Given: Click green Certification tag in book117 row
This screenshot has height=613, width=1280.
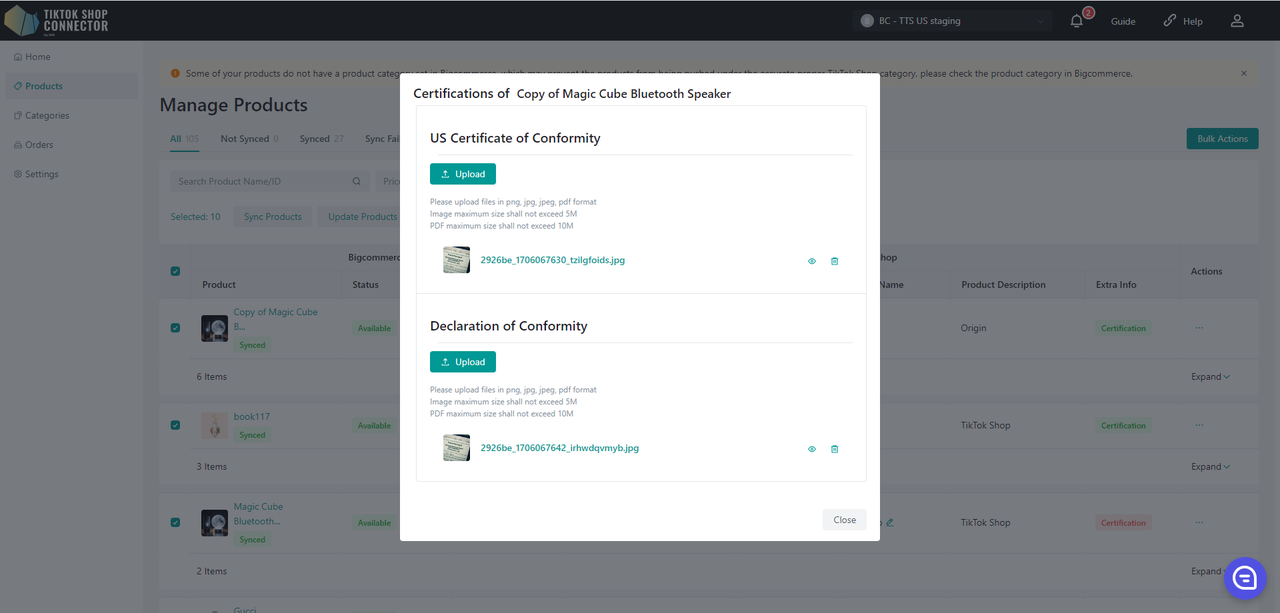Looking at the screenshot, I should 1123,425.
